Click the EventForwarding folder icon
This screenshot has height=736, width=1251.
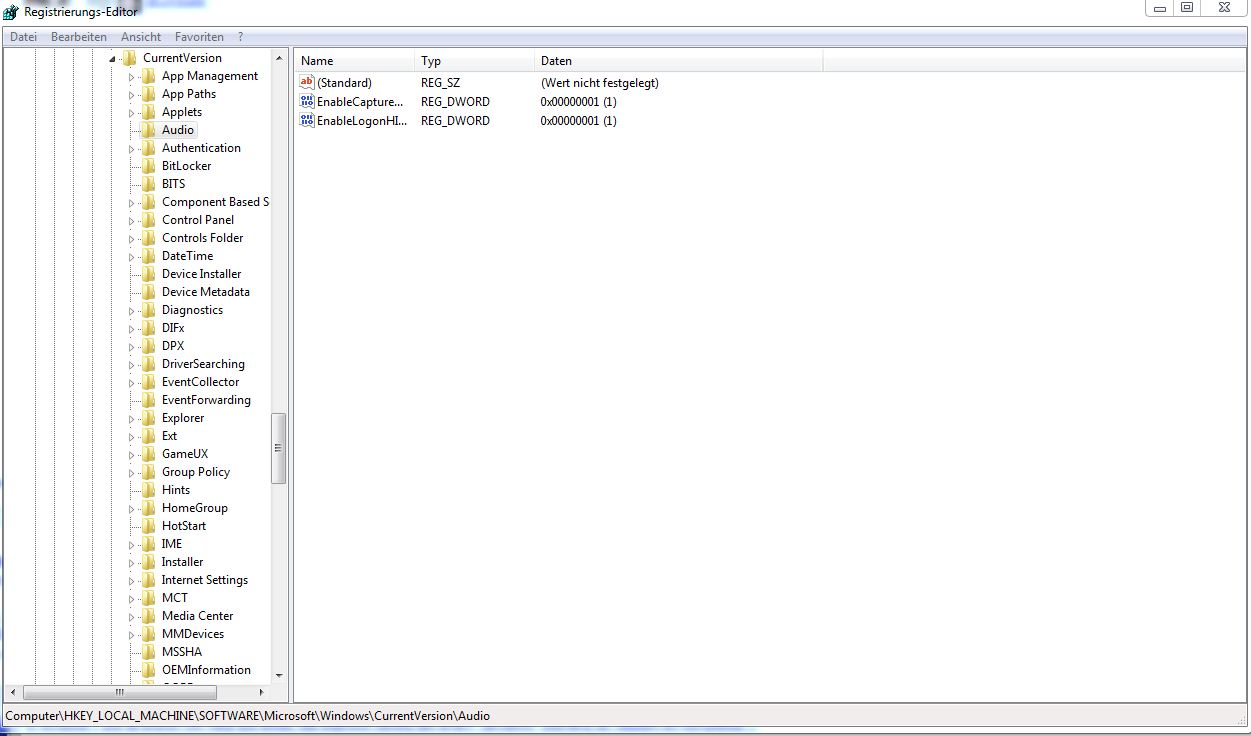(148, 400)
